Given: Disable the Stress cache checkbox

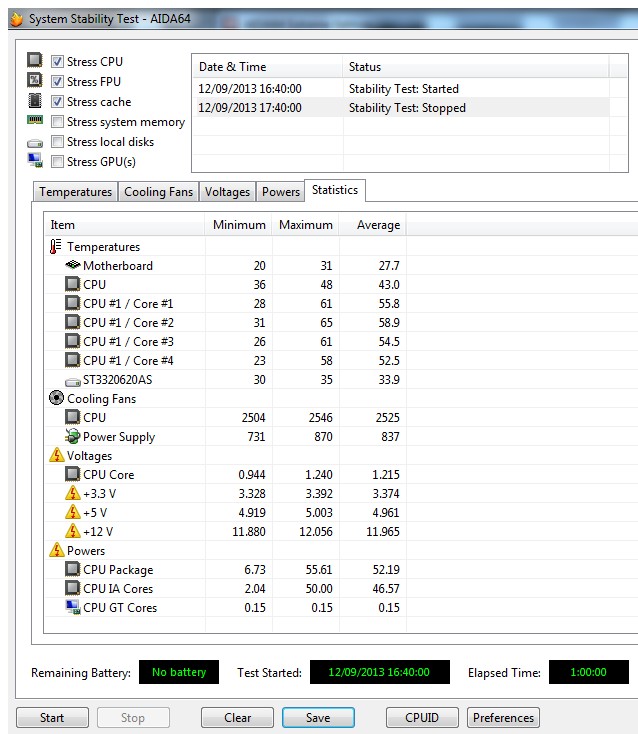Looking at the screenshot, I should [x=57, y=102].
